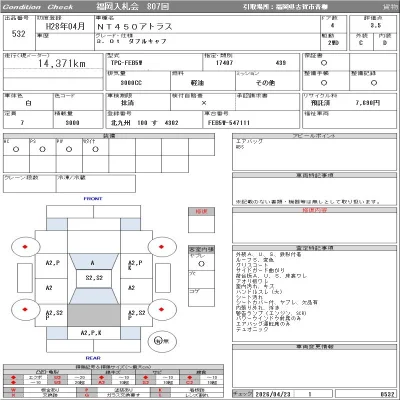Click the chassis number FEB5W-547111
The image size is (400, 400).
point(229,123)
